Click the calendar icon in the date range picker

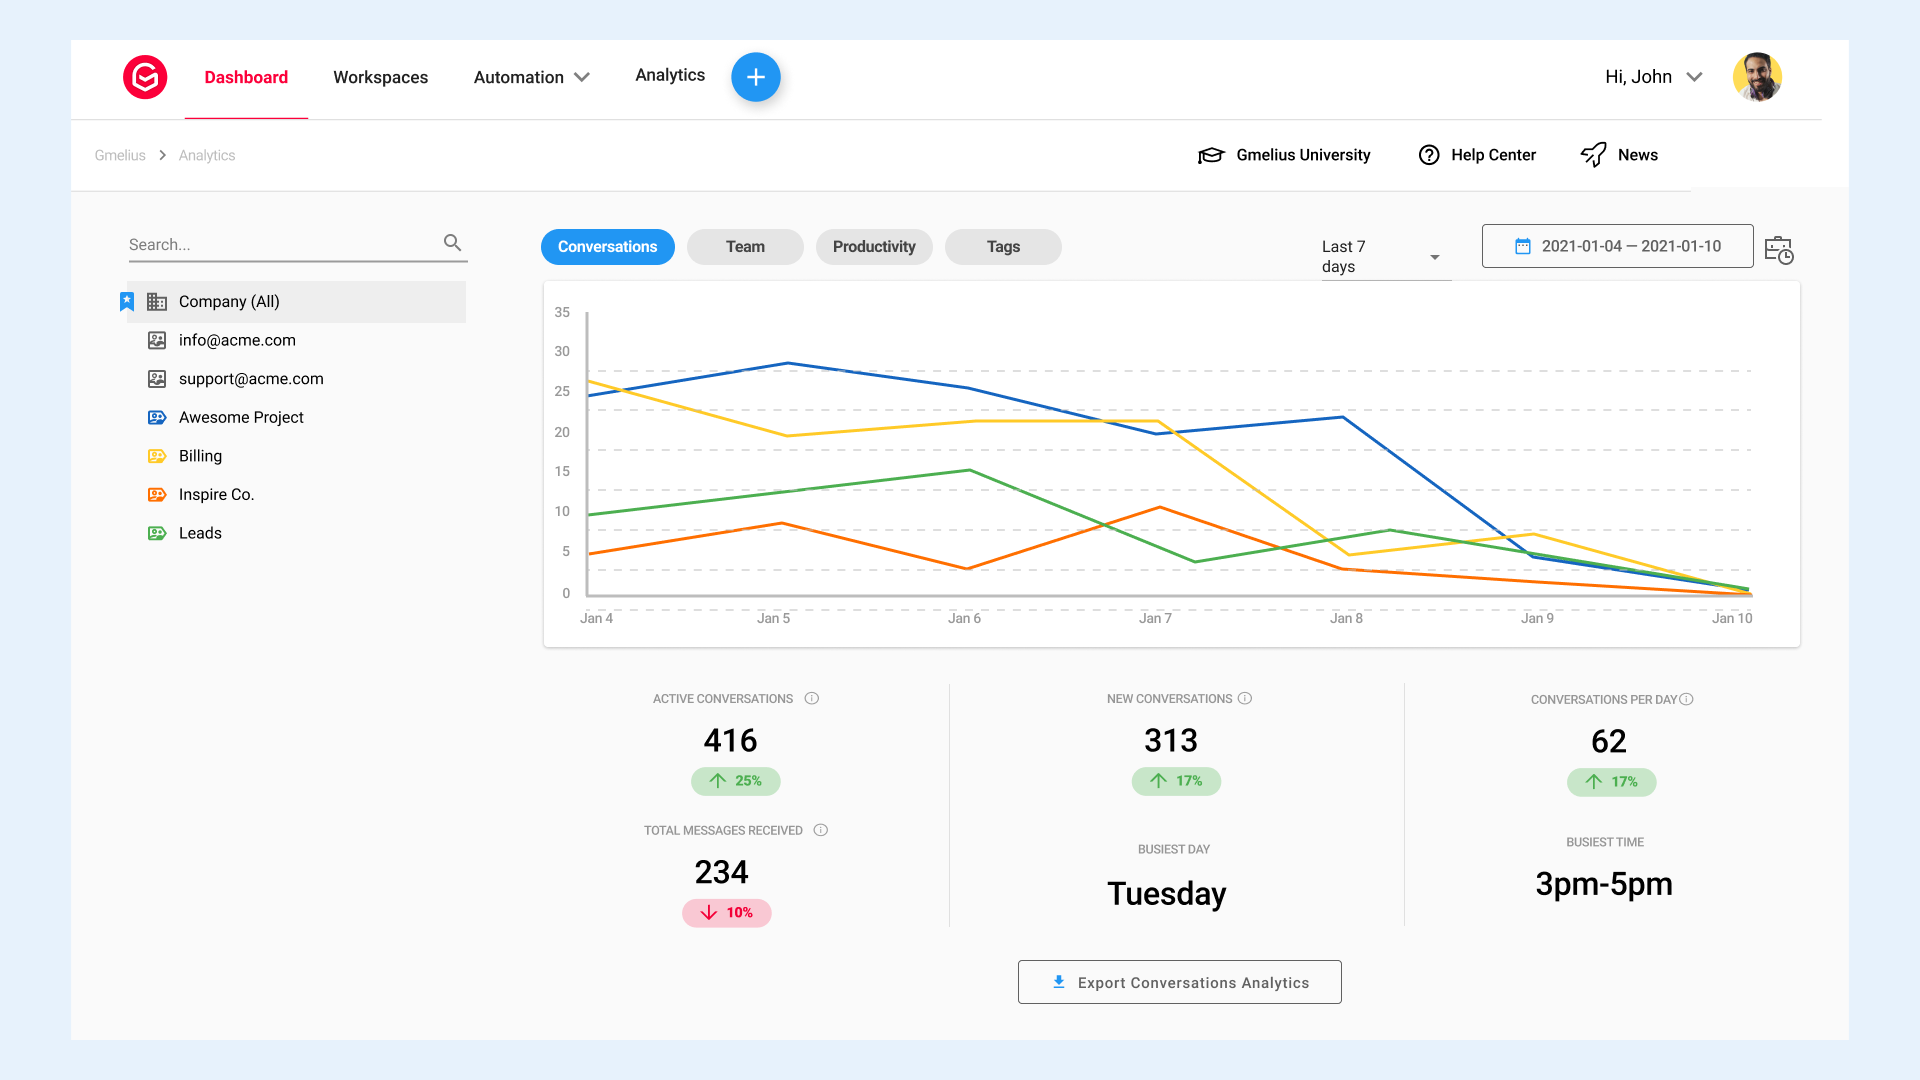[x=1523, y=246]
